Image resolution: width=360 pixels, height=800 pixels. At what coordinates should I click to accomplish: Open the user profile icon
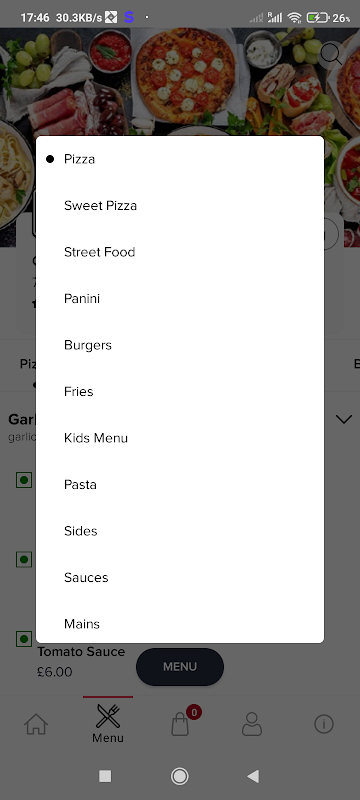pyautogui.click(x=252, y=724)
